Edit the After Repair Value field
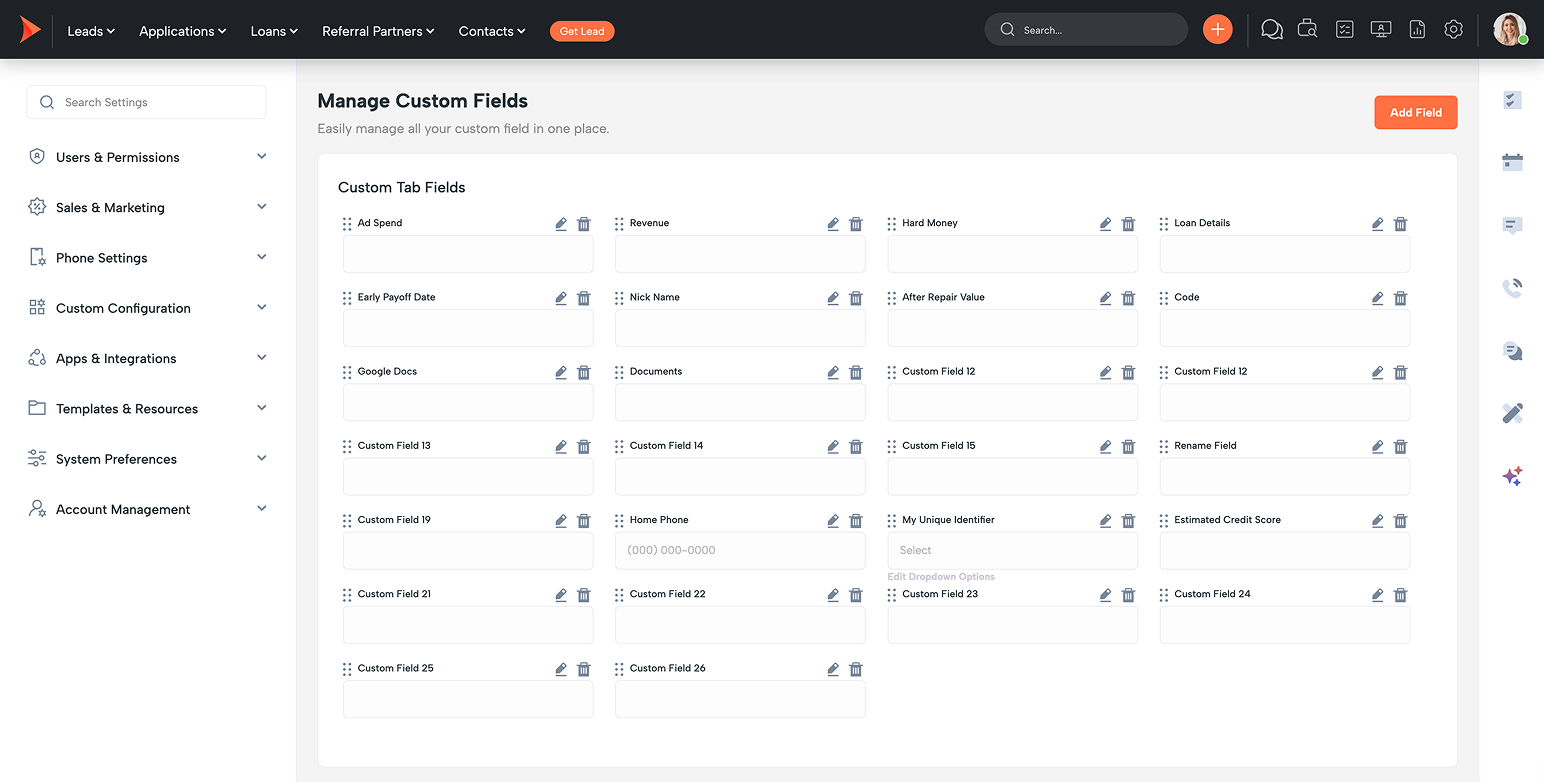Image resolution: width=1544 pixels, height=782 pixels. (x=1106, y=298)
